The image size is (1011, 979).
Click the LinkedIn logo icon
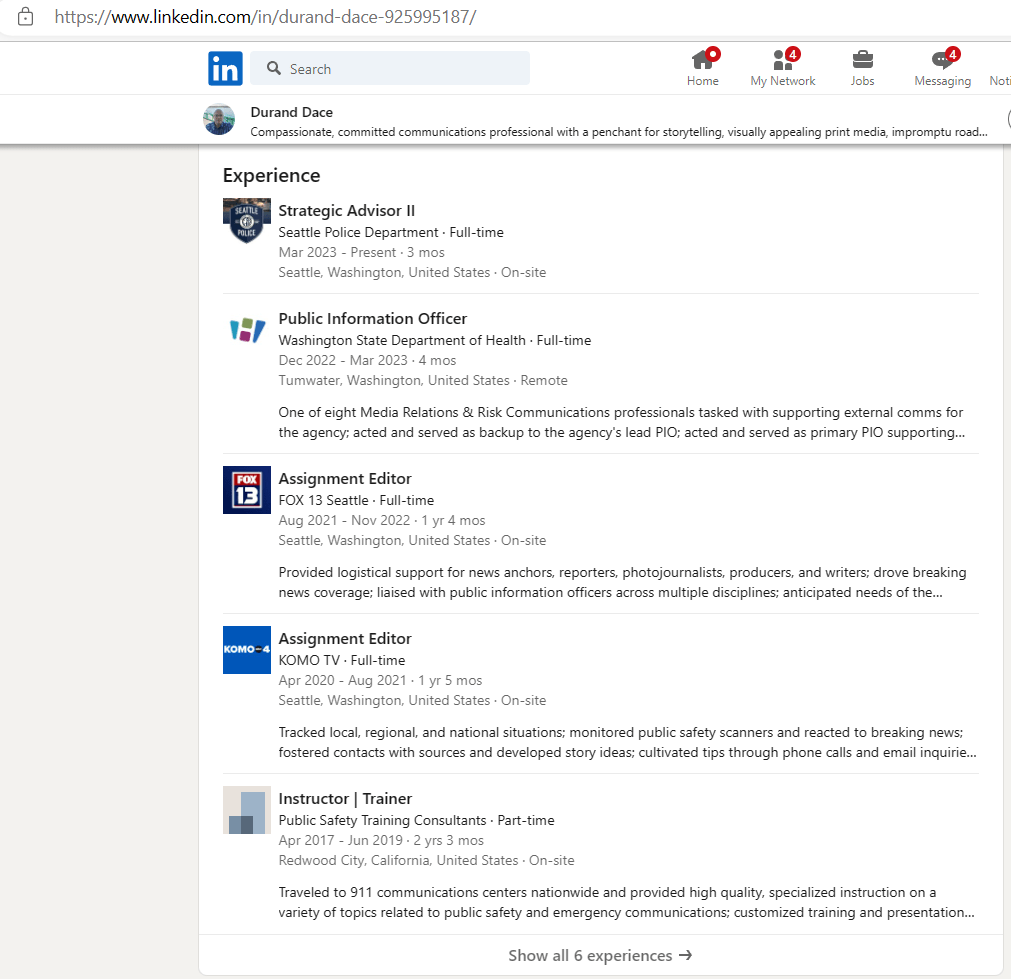[x=225, y=69]
